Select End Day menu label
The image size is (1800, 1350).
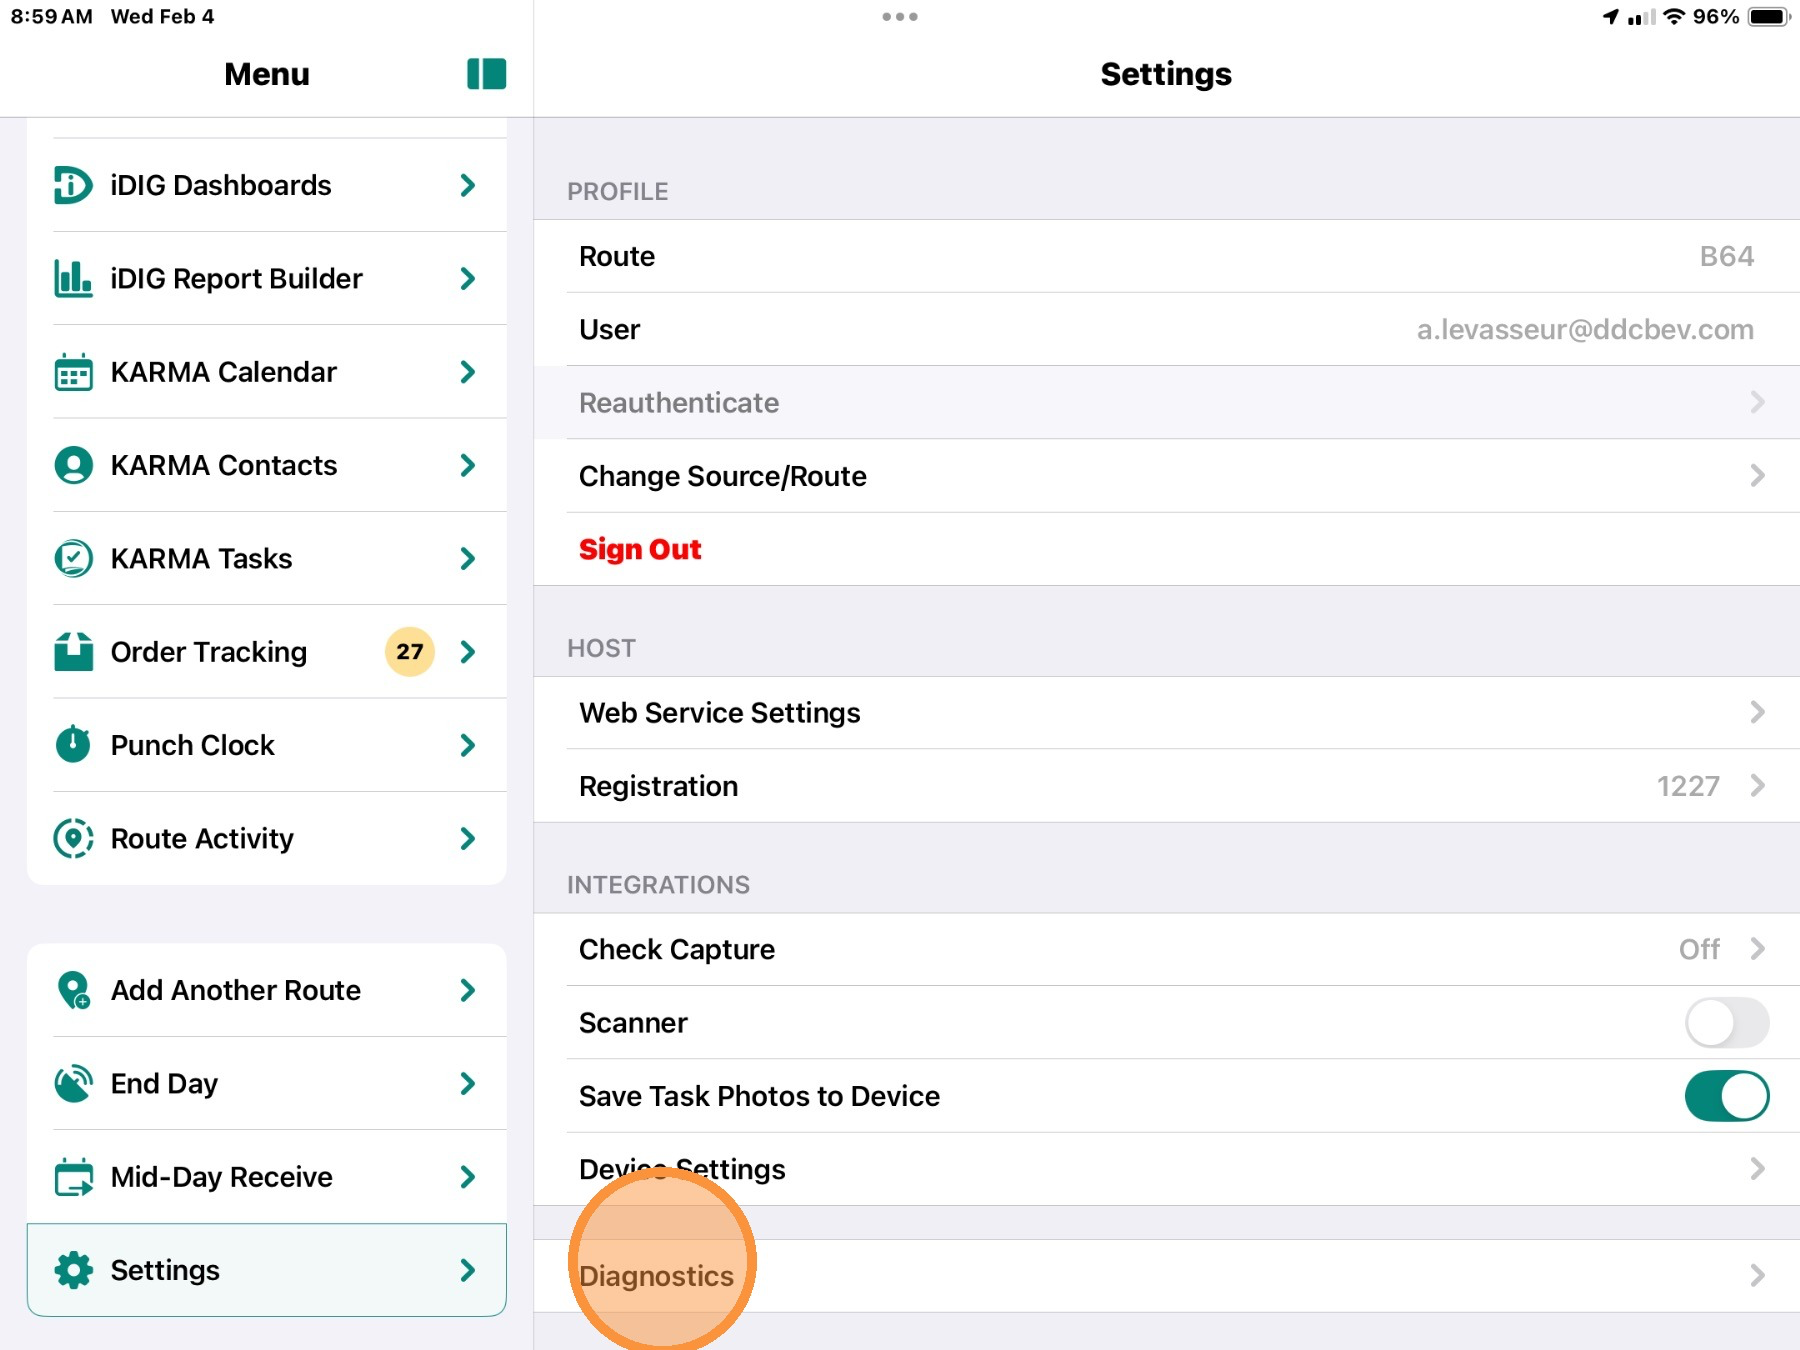(x=164, y=1083)
